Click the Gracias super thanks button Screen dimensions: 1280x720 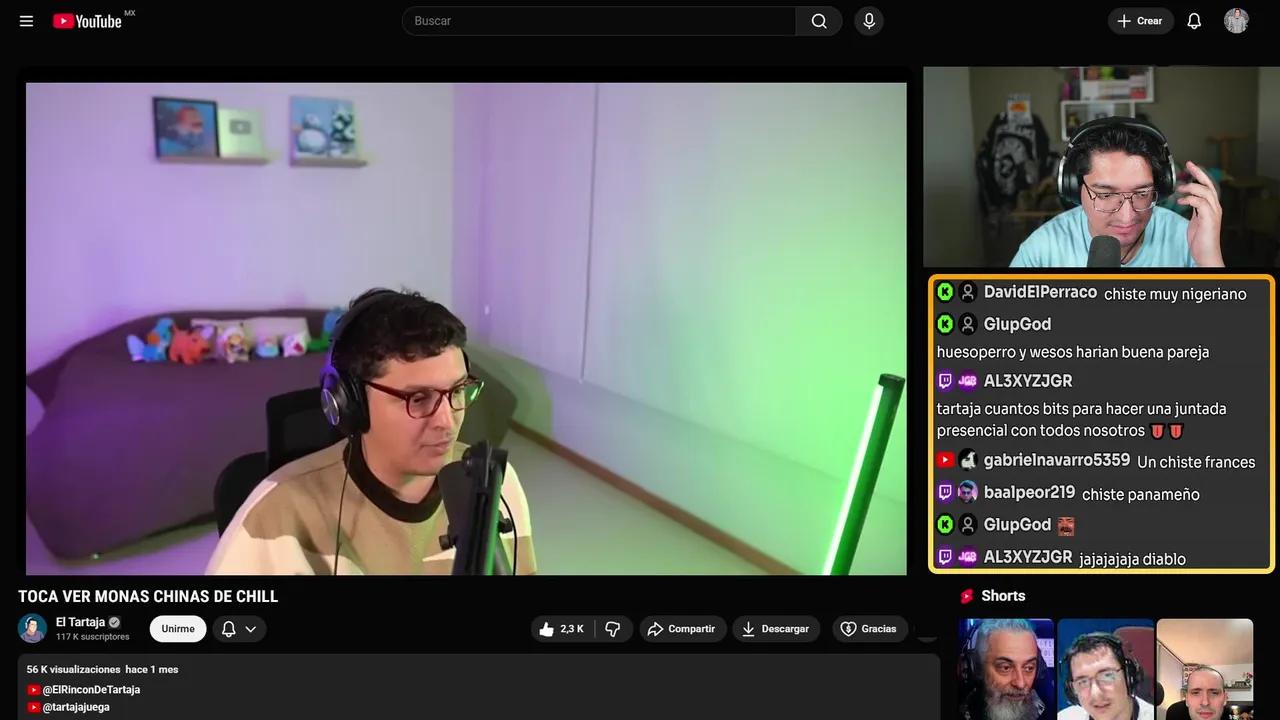click(x=869, y=629)
